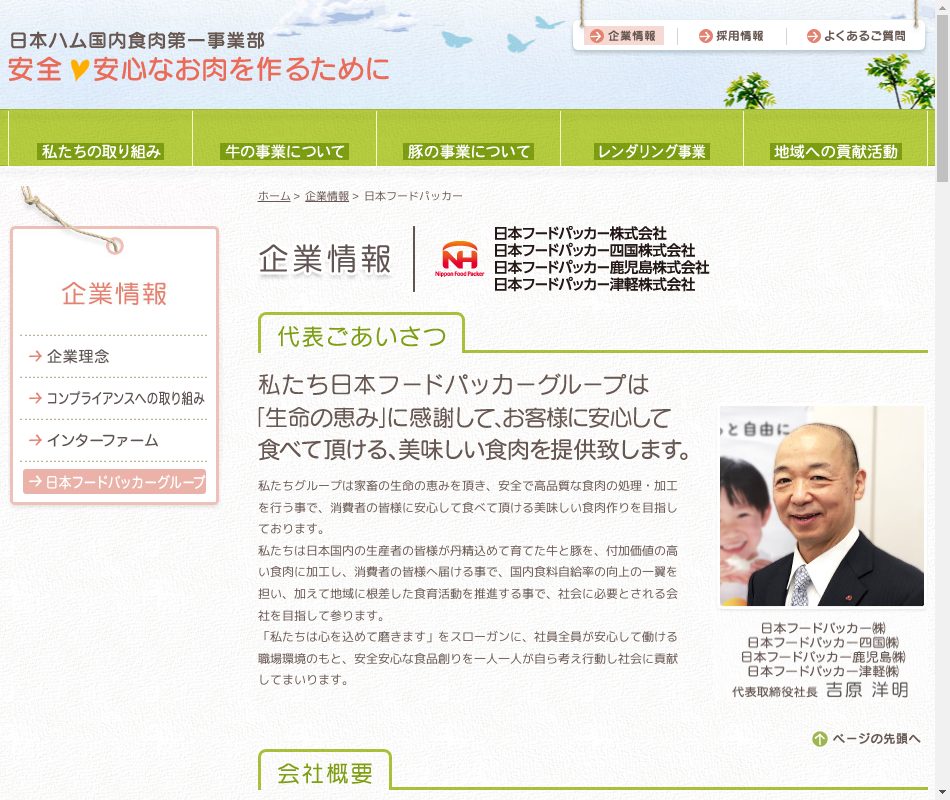This screenshot has height=800, width=950.
Task: Open 日本フードパッカーグループ sidebar link
Action: 115,482
